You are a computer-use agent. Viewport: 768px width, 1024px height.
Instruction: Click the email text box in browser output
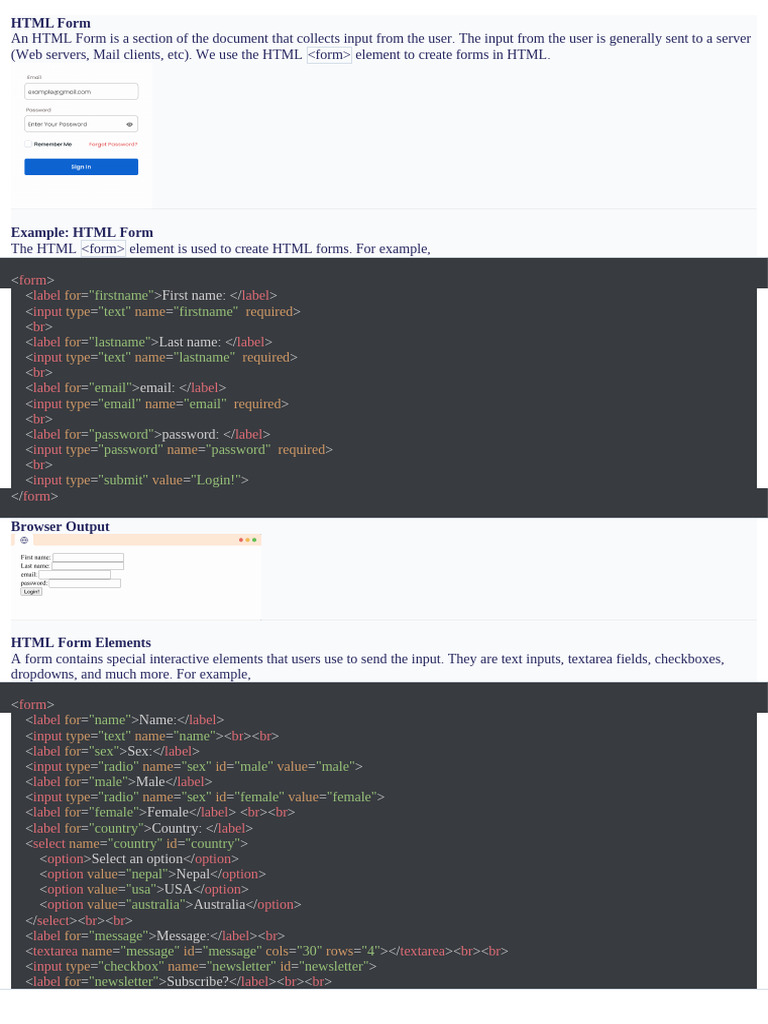click(75, 574)
